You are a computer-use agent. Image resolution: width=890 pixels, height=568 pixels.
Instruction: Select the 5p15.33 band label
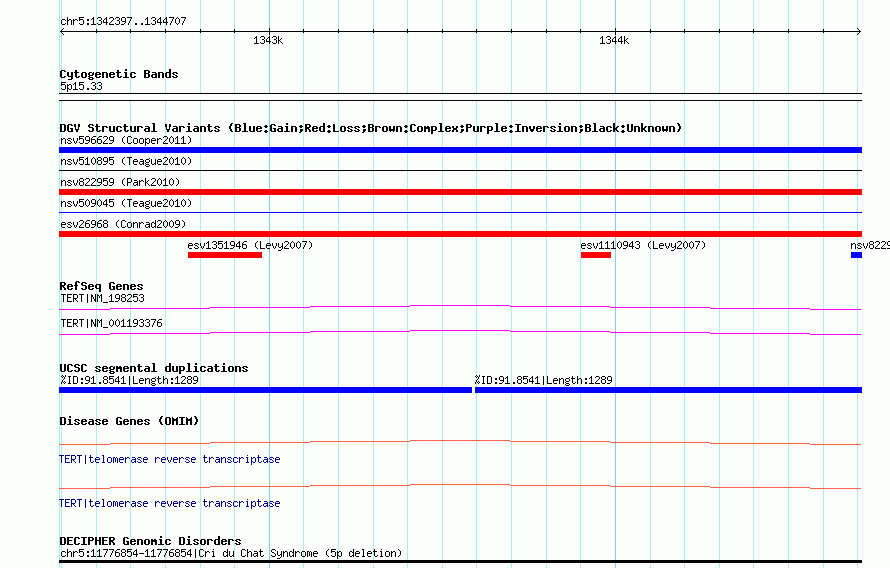[x=81, y=86]
